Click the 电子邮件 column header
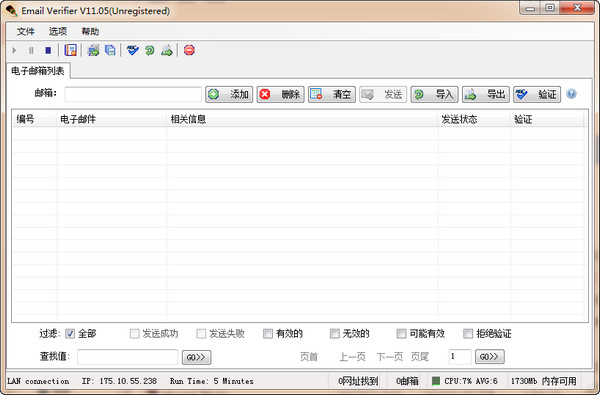The image size is (600, 395). tap(111, 119)
